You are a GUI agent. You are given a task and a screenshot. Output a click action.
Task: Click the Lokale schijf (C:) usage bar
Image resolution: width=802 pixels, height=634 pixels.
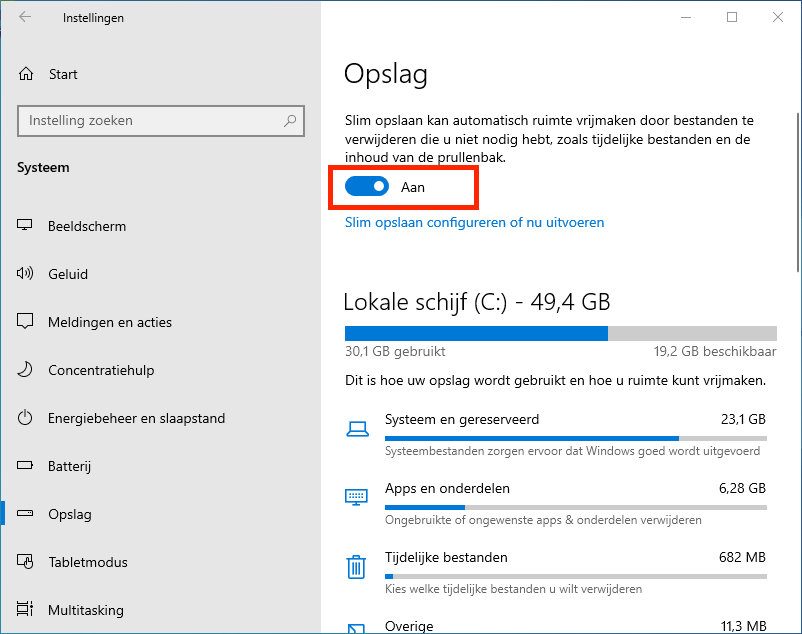pyautogui.click(x=560, y=334)
